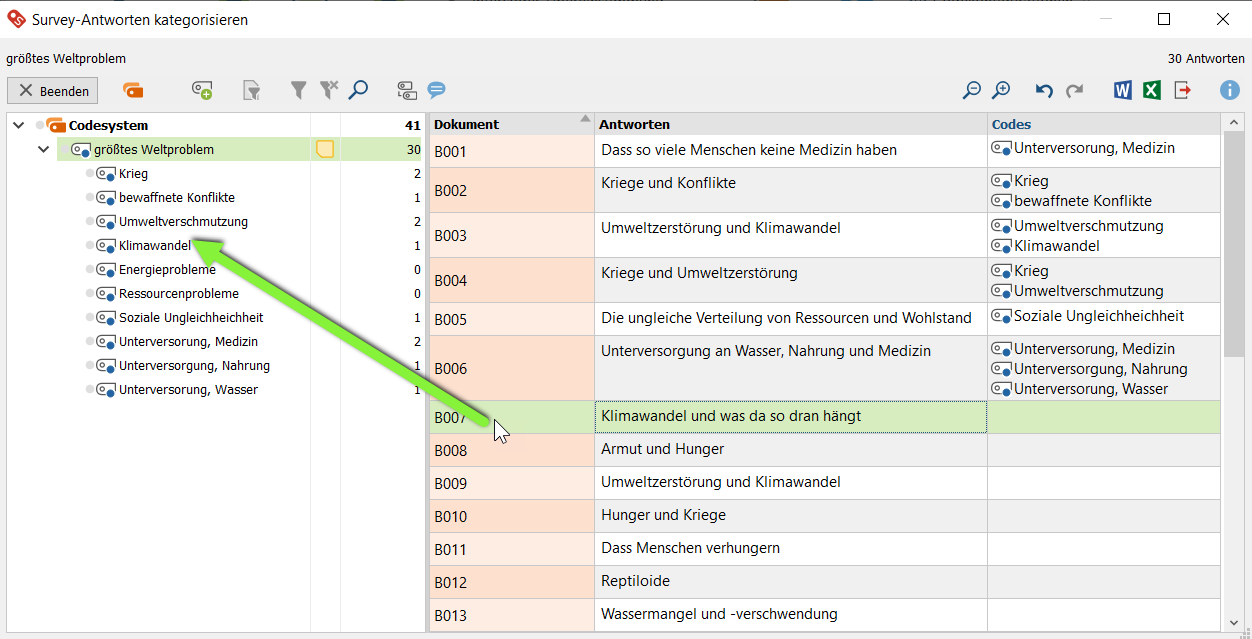Image resolution: width=1252 pixels, height=639 pixels.
Task: Click the export icon with red arrow
Action: tap(1183, 91)
